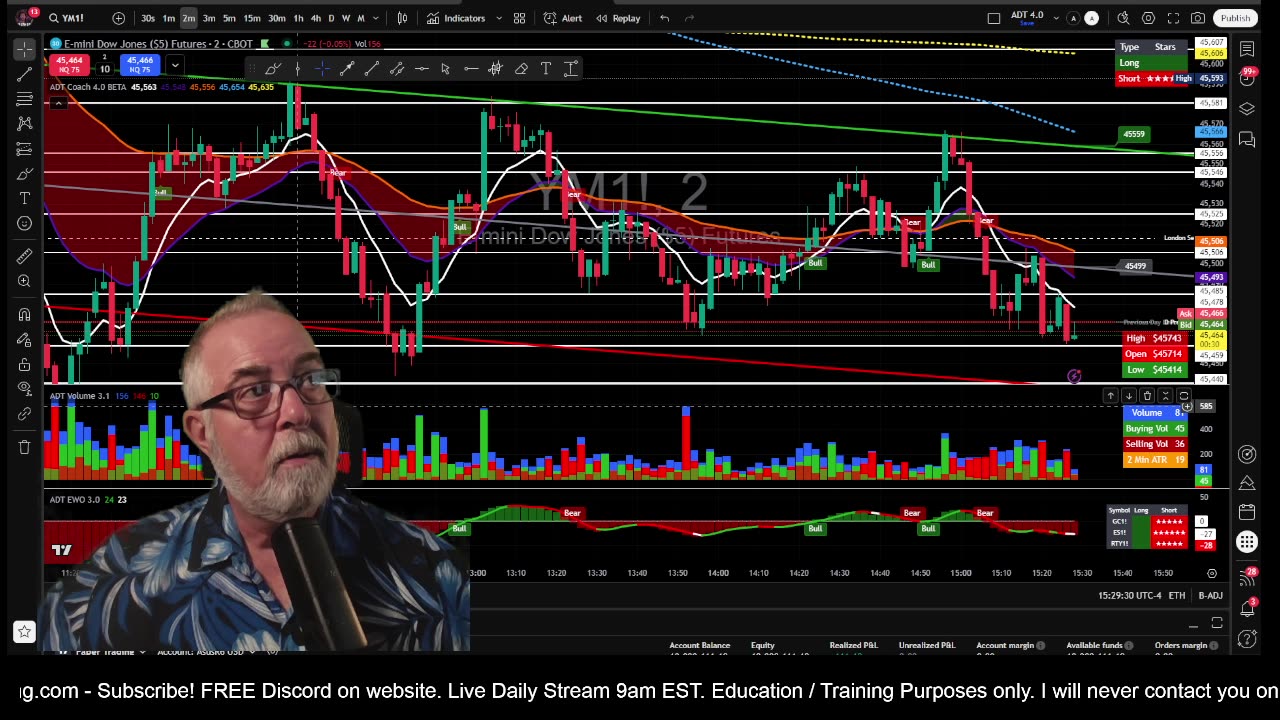
Task: Select the trend line tool in left sidebar
Action: pyautogui.click(x=24, y=75)
